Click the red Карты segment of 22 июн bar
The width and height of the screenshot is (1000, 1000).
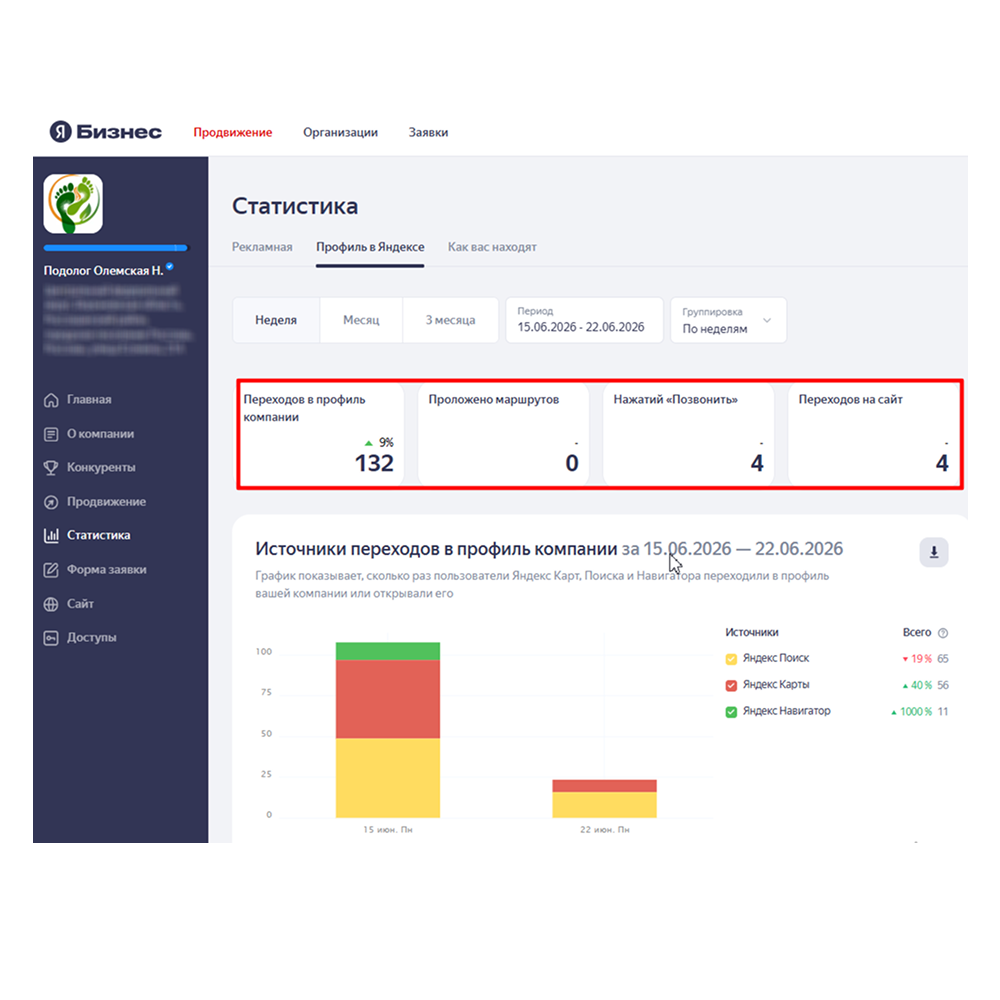(x=604, y=786)
